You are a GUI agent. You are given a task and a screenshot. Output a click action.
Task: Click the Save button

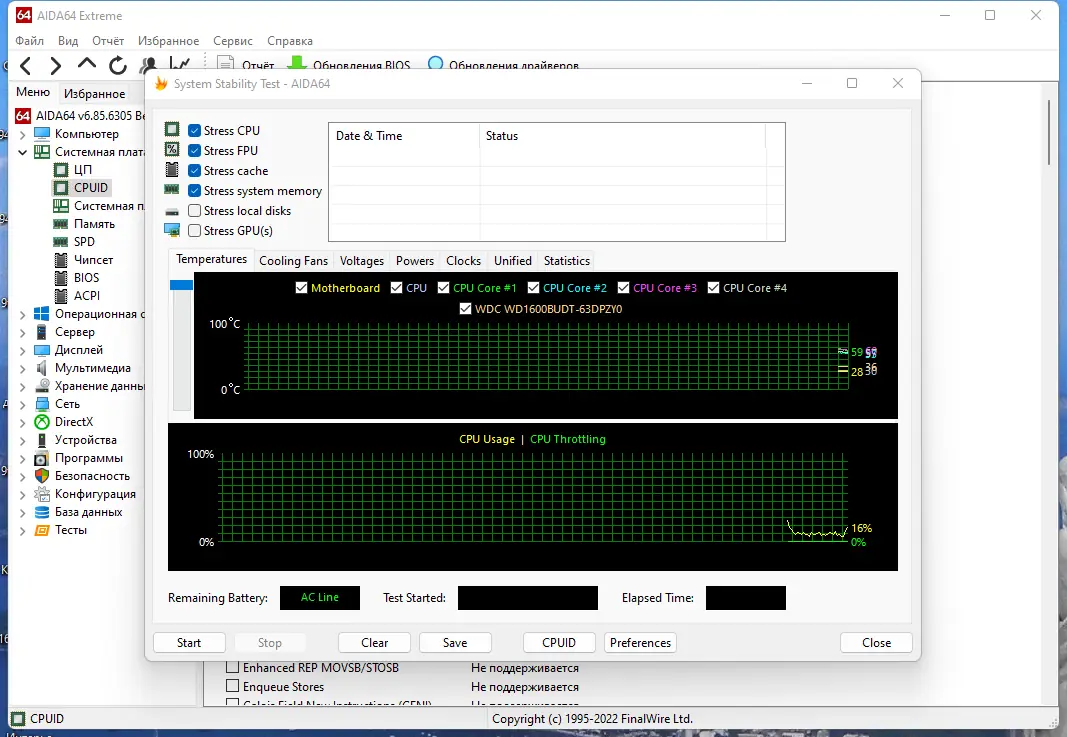pos(455,642)
